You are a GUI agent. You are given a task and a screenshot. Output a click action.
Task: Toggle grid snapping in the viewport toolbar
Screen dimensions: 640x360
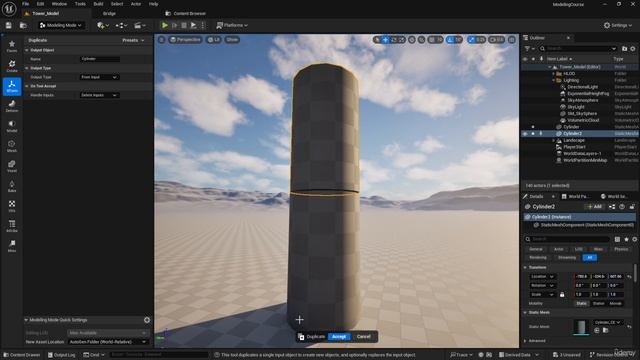(432, 40)
